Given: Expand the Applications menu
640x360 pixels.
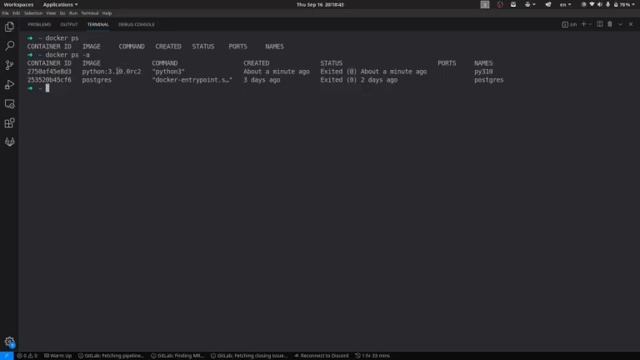Looking at the screenshot, I should pyautogui.click(x=60, y=4).
